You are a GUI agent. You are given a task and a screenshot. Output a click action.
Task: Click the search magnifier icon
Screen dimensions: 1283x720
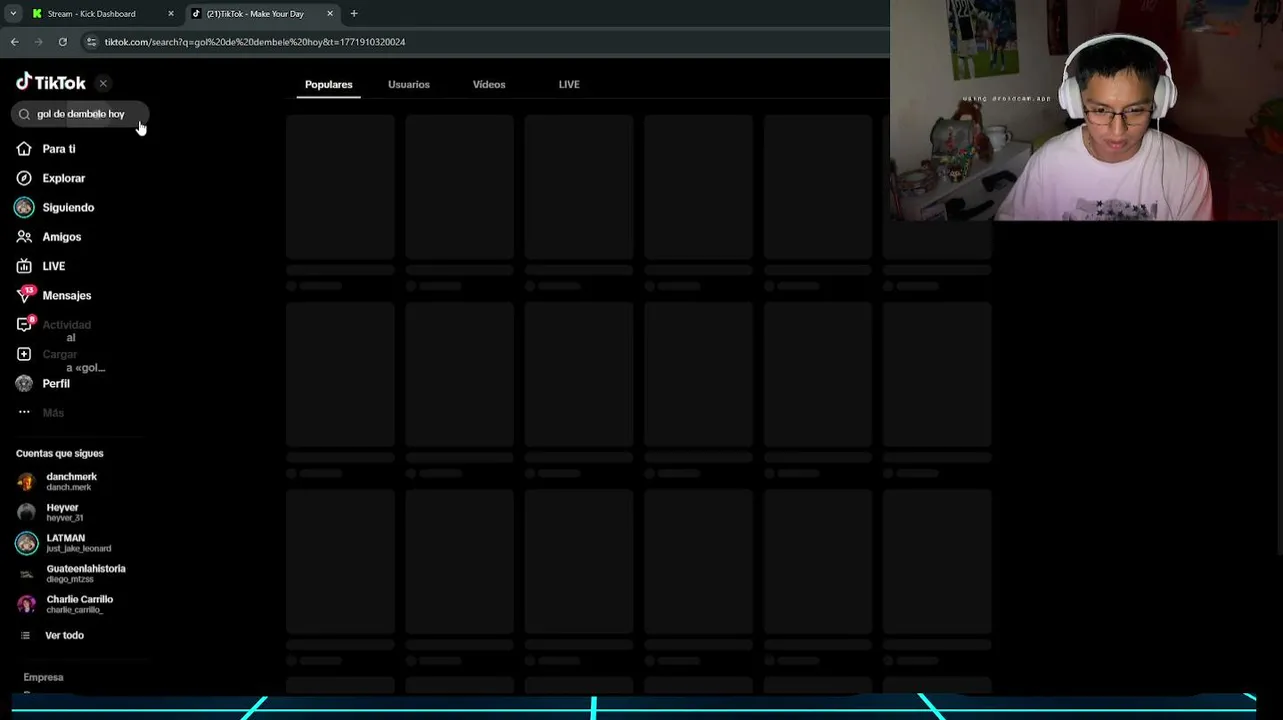tap(24, 114)
